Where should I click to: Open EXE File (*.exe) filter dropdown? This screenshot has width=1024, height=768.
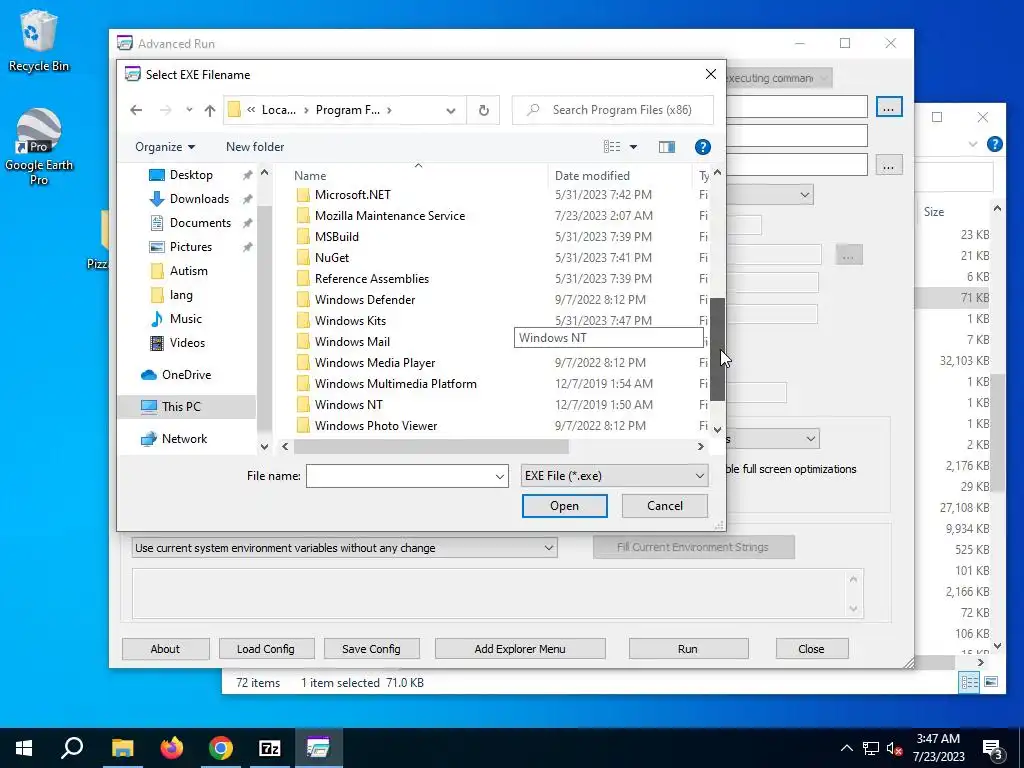click(x=614, y=476)
